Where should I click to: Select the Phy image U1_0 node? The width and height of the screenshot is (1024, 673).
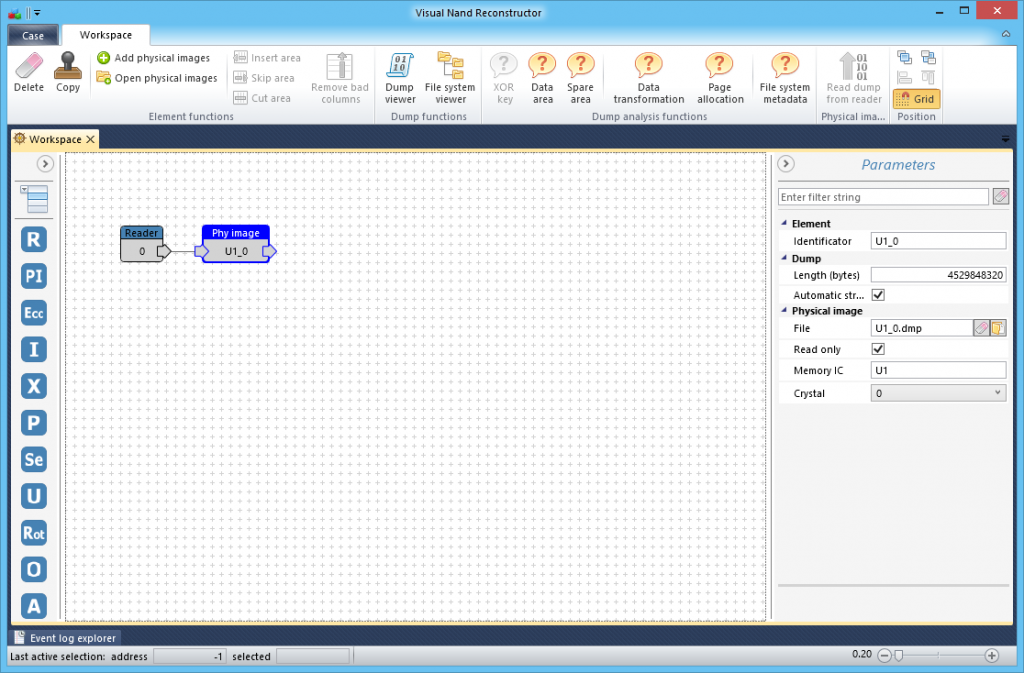tap(236, 244)
